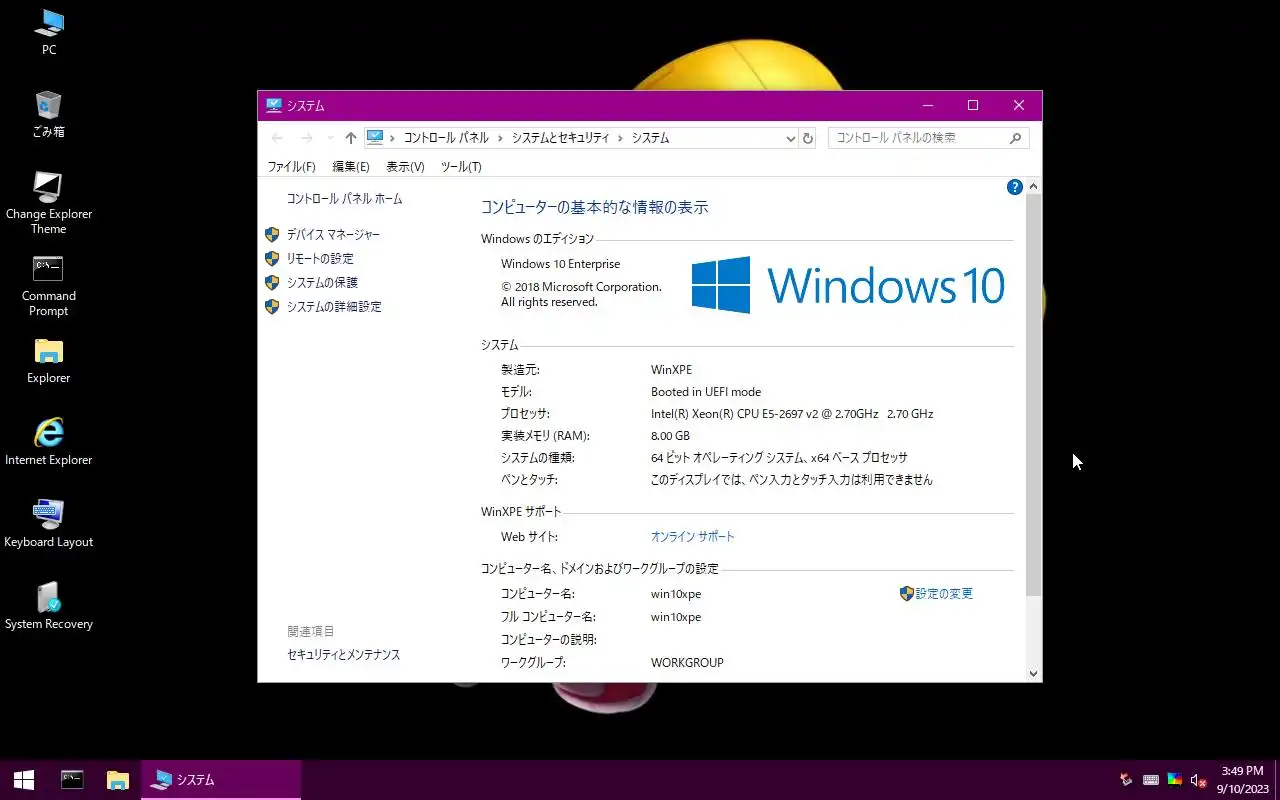Open デバイス マネージャー link
This screenshot has height=800, width=1280.
(x=333, y=235)
